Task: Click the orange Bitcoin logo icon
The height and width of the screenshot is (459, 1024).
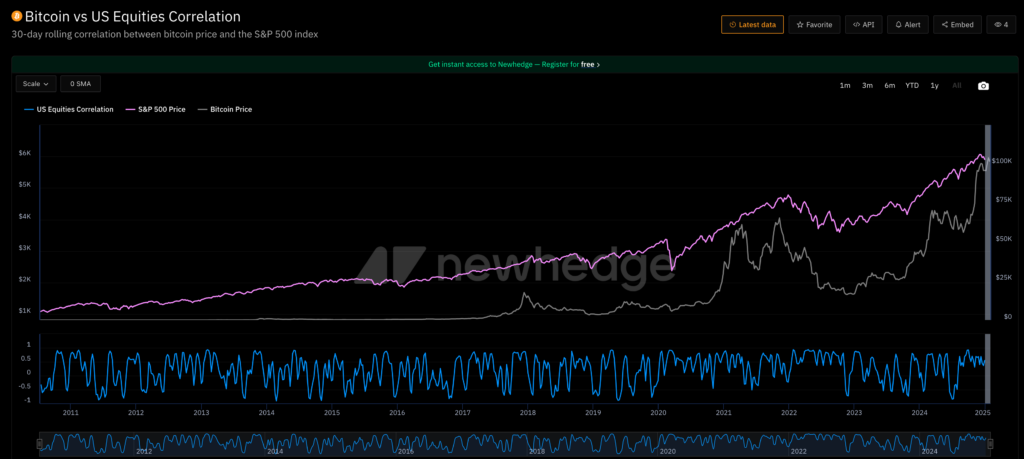Action: [16, 16]
